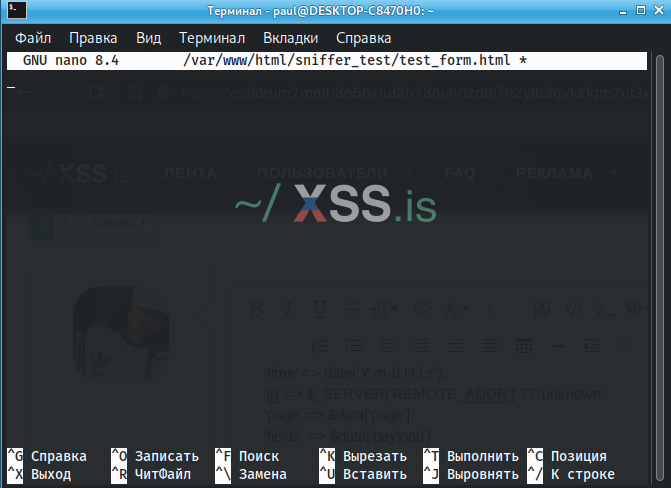
Task: Click the terminal icon in the title bar
Action: pos(17,10)
